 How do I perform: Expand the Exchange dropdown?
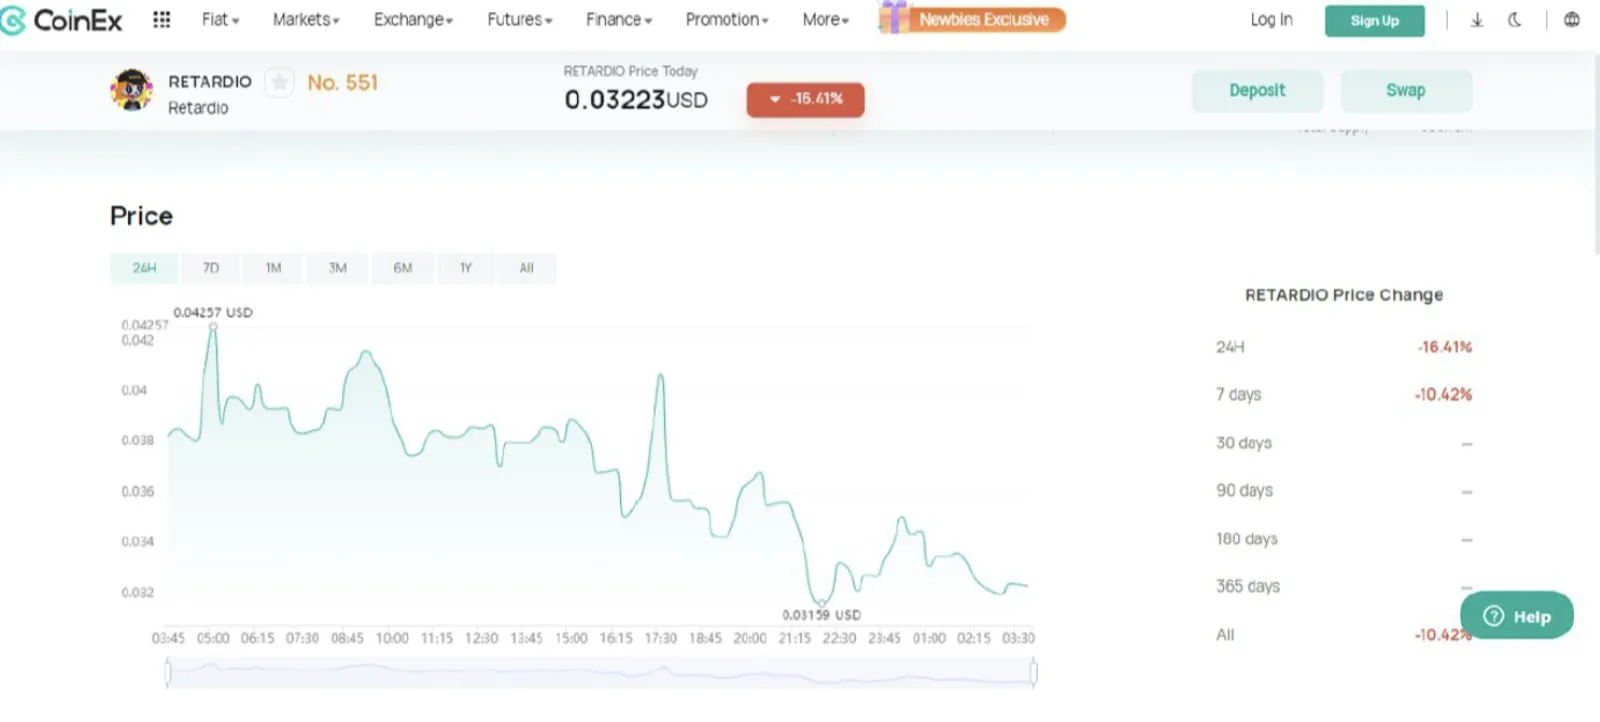pos(413,19)
